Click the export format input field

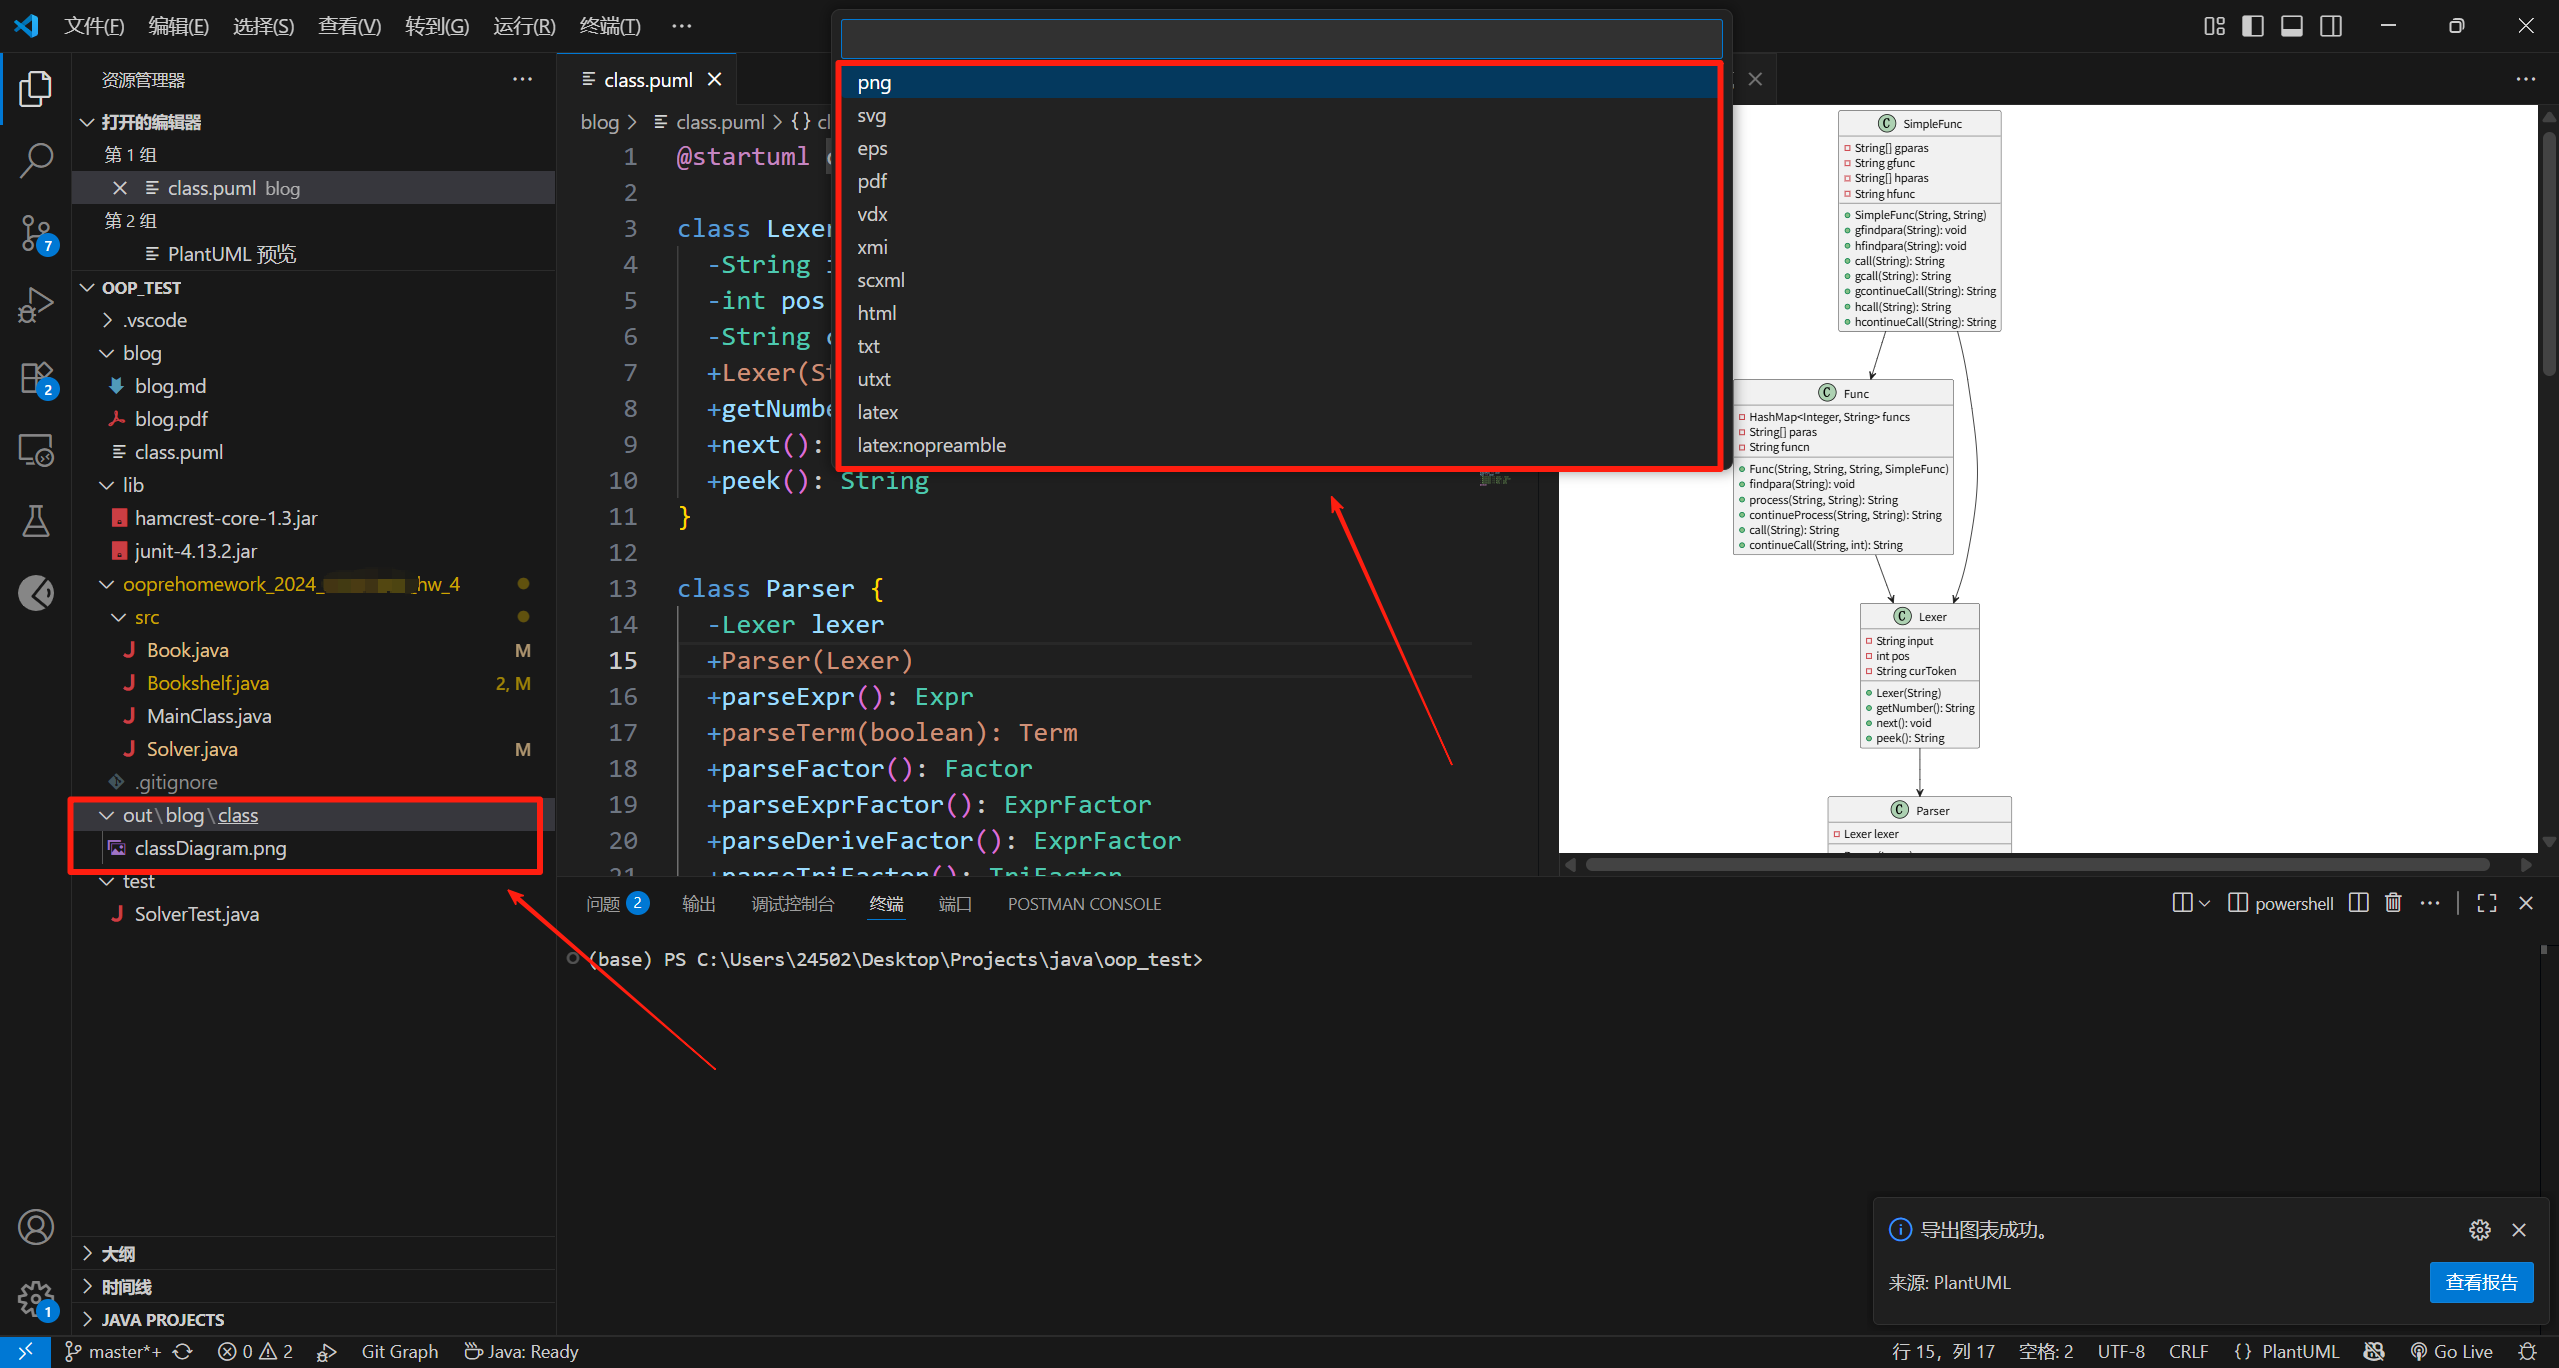click(x=1280, y=39)
